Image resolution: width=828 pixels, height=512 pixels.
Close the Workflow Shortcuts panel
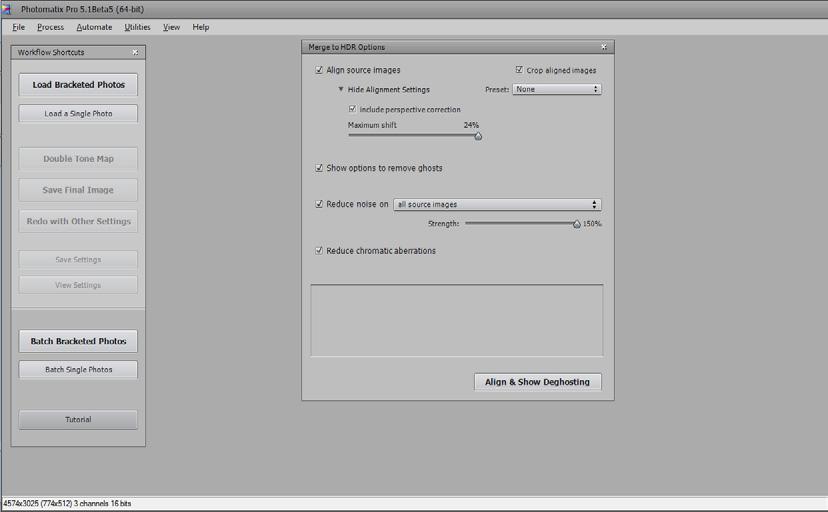tap(135, 52)
